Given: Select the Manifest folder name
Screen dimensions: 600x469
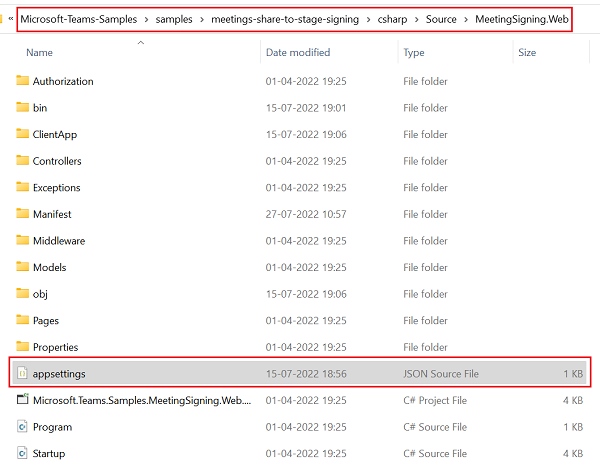Looking at the screenshot, I should [52, 214].
